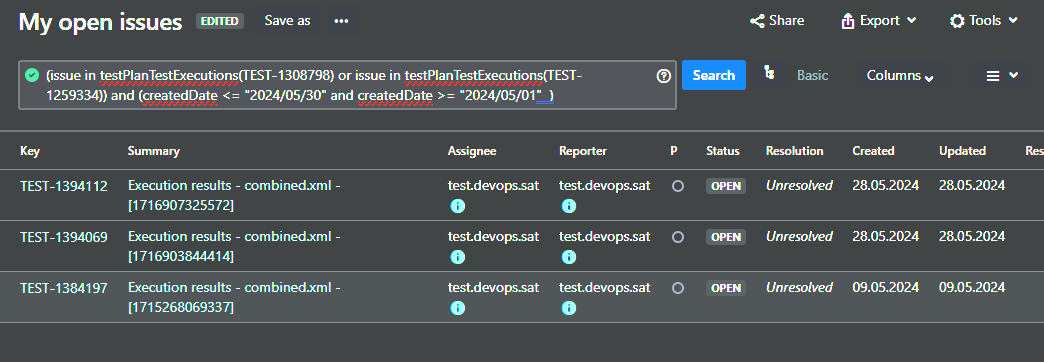The width and height of the screenshot is (1044, 362).
Task: Open the Columns dropdown
Action: click(x=900, y=76)
